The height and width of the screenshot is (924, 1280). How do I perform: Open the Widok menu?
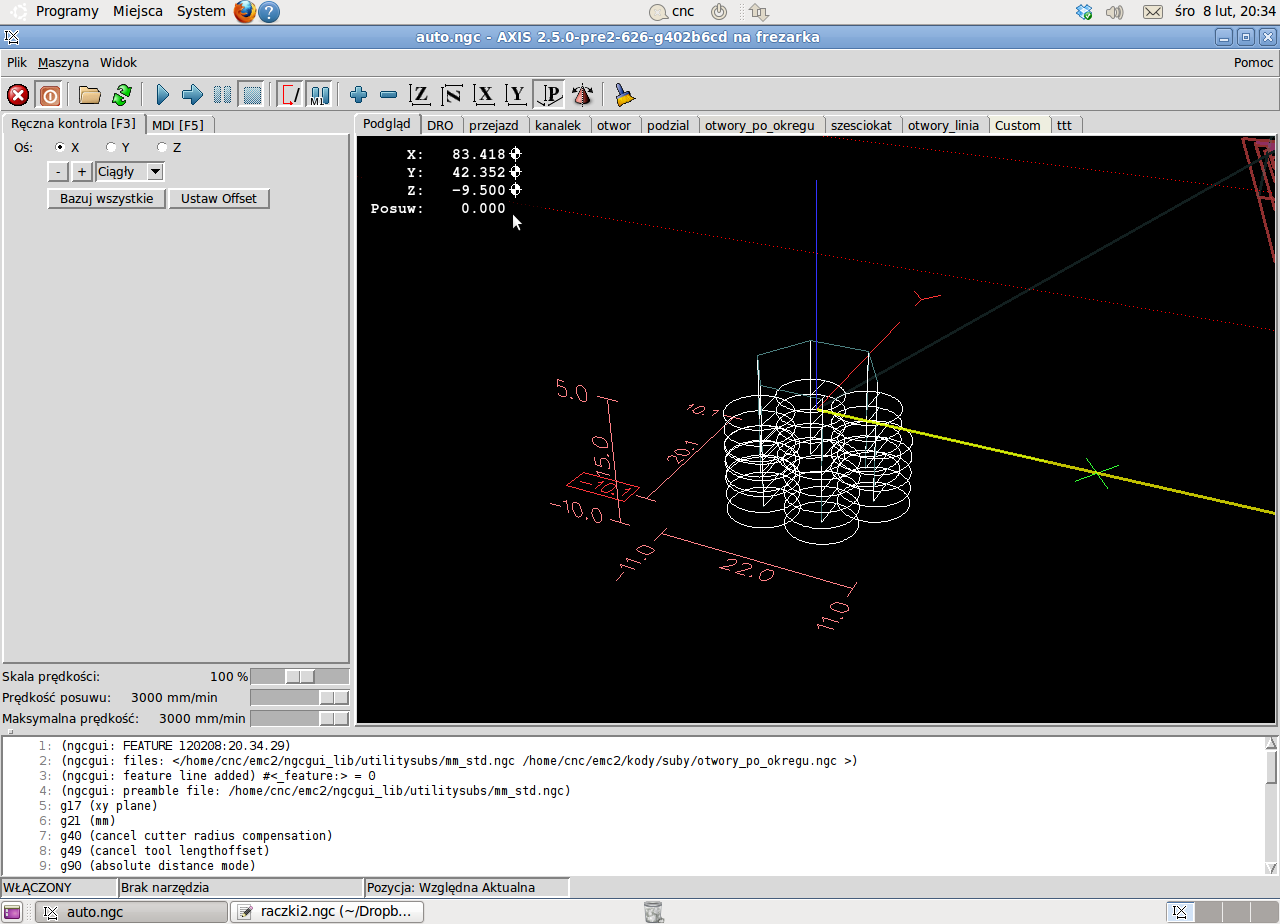pyautogui.click(x=118, y=62)
